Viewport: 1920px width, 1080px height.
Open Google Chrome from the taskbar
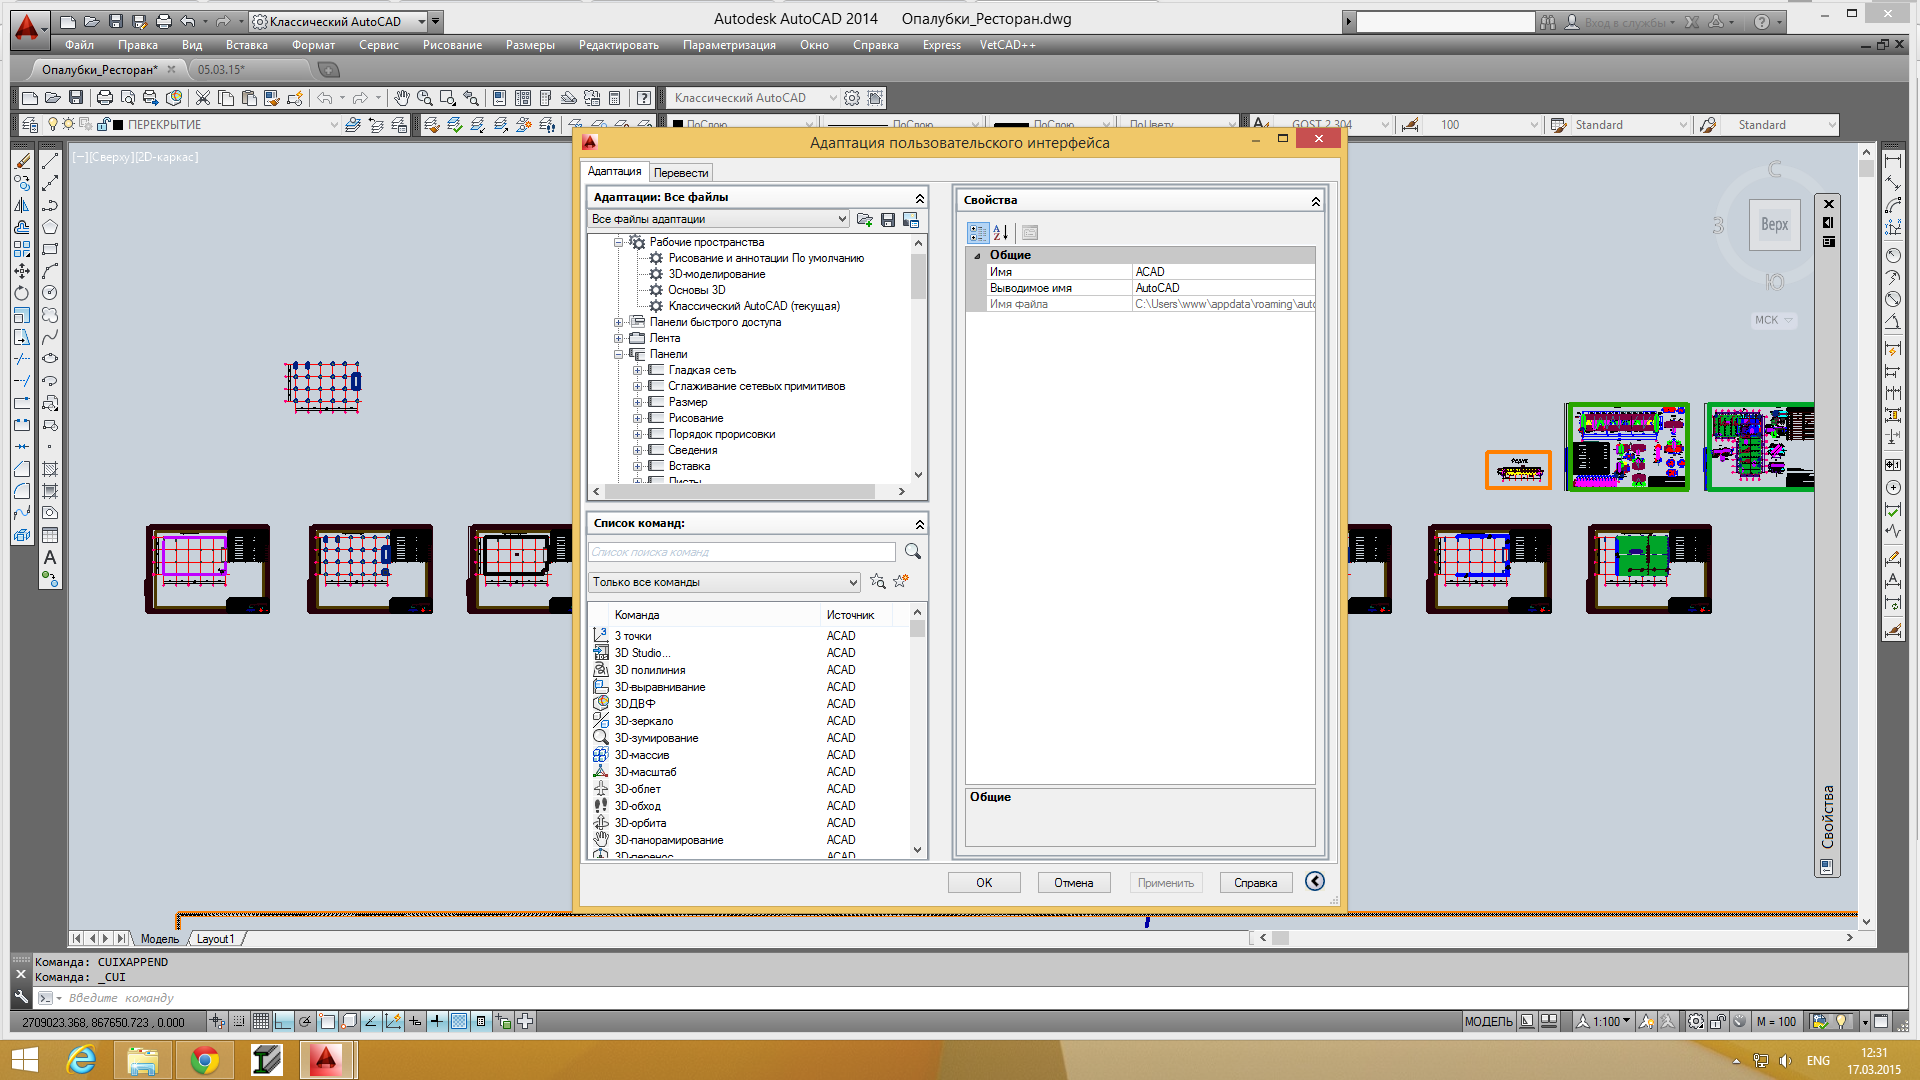pos(204,1060)
